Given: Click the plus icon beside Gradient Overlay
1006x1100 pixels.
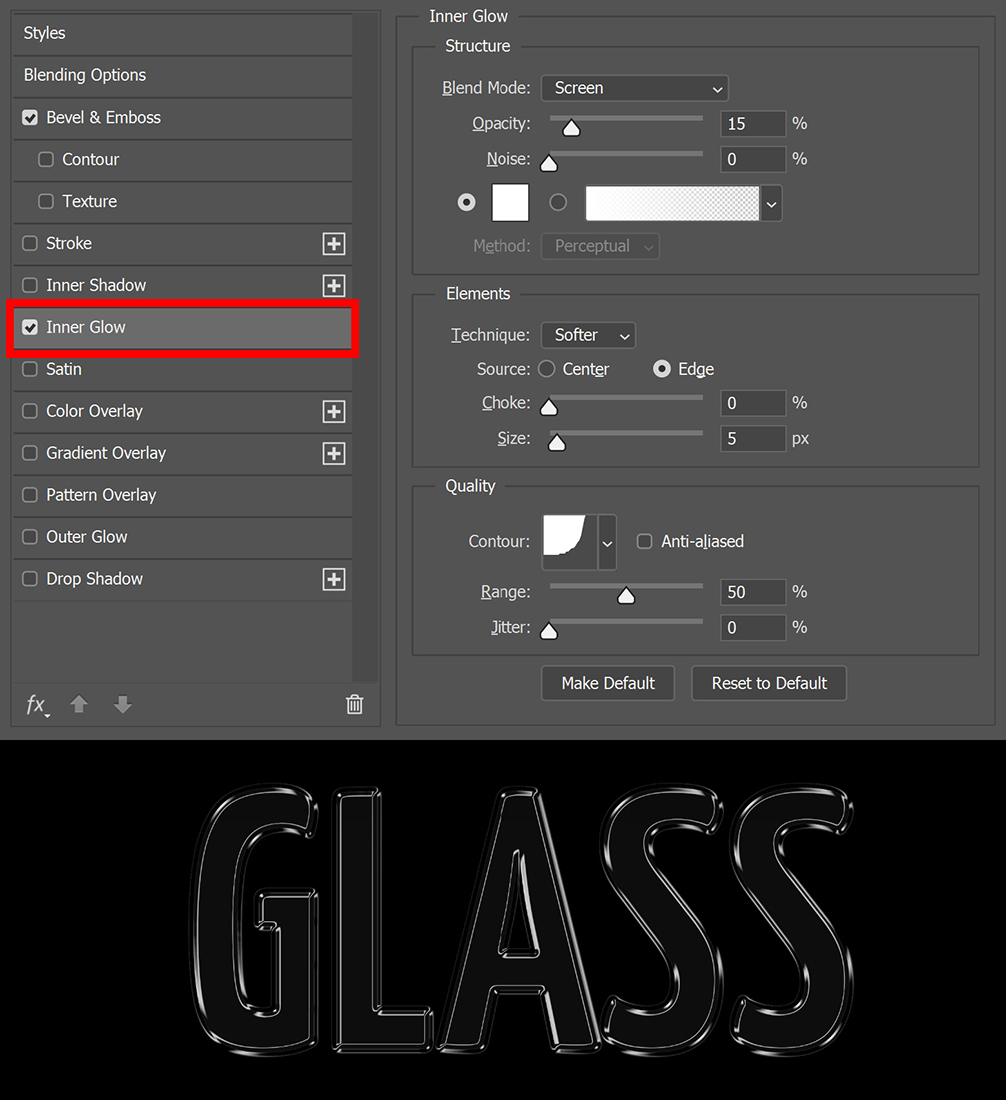Looking at the screenshot, I should [x=334, y=453].
